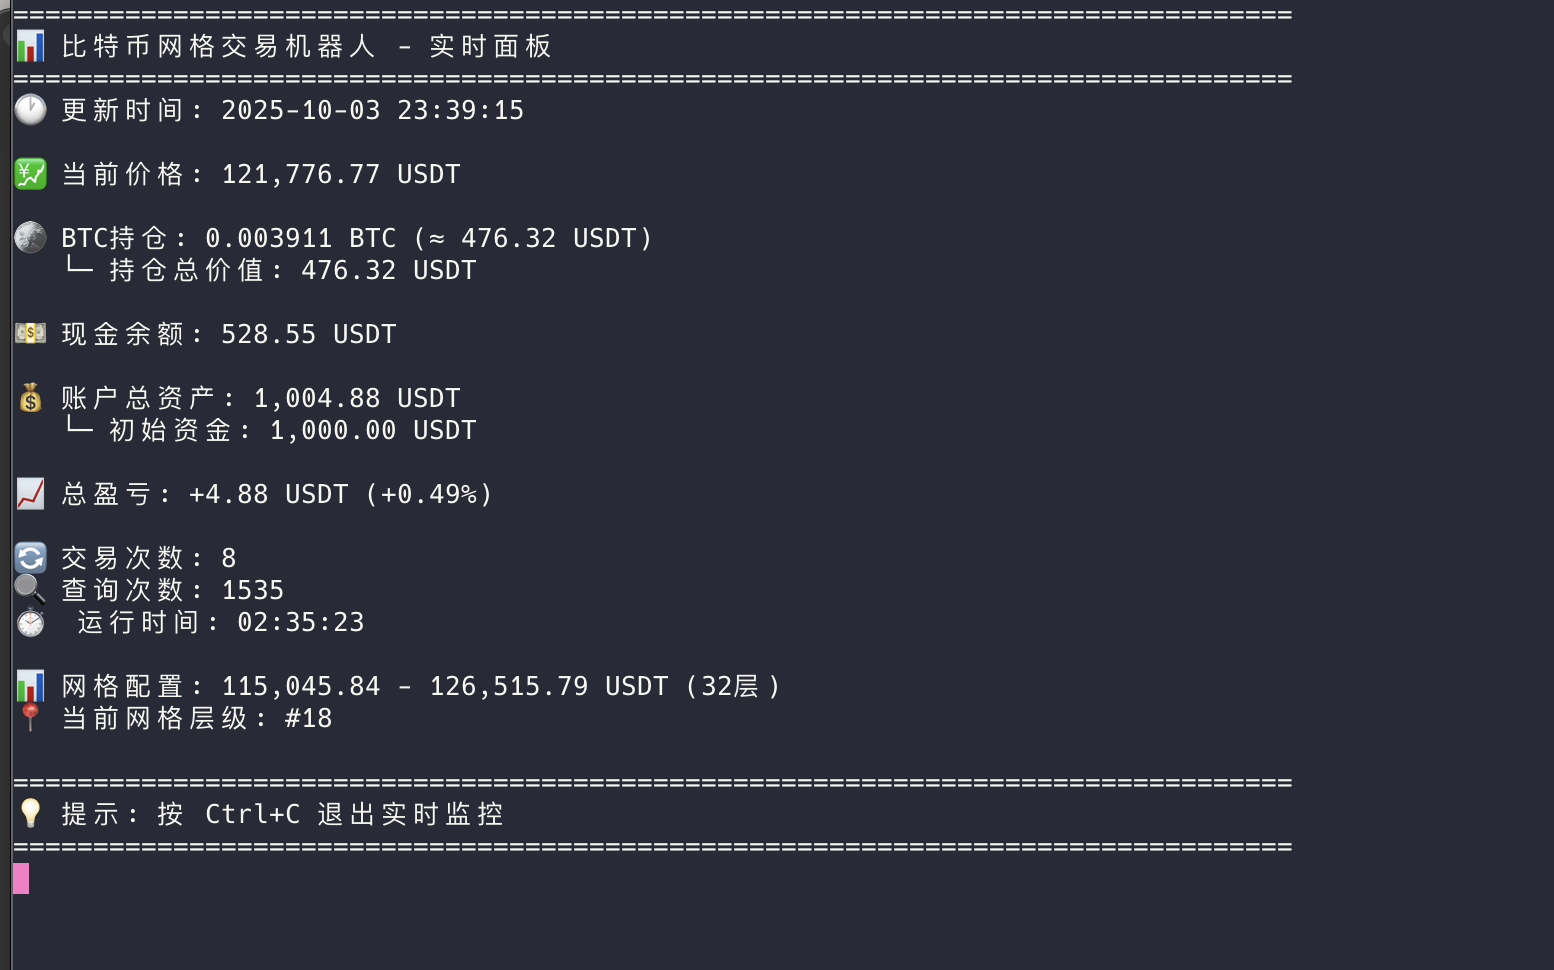The image size is (1554, 970).
Task: Click the globe icon beside BTC持仓
Action: tap(30, 238)
